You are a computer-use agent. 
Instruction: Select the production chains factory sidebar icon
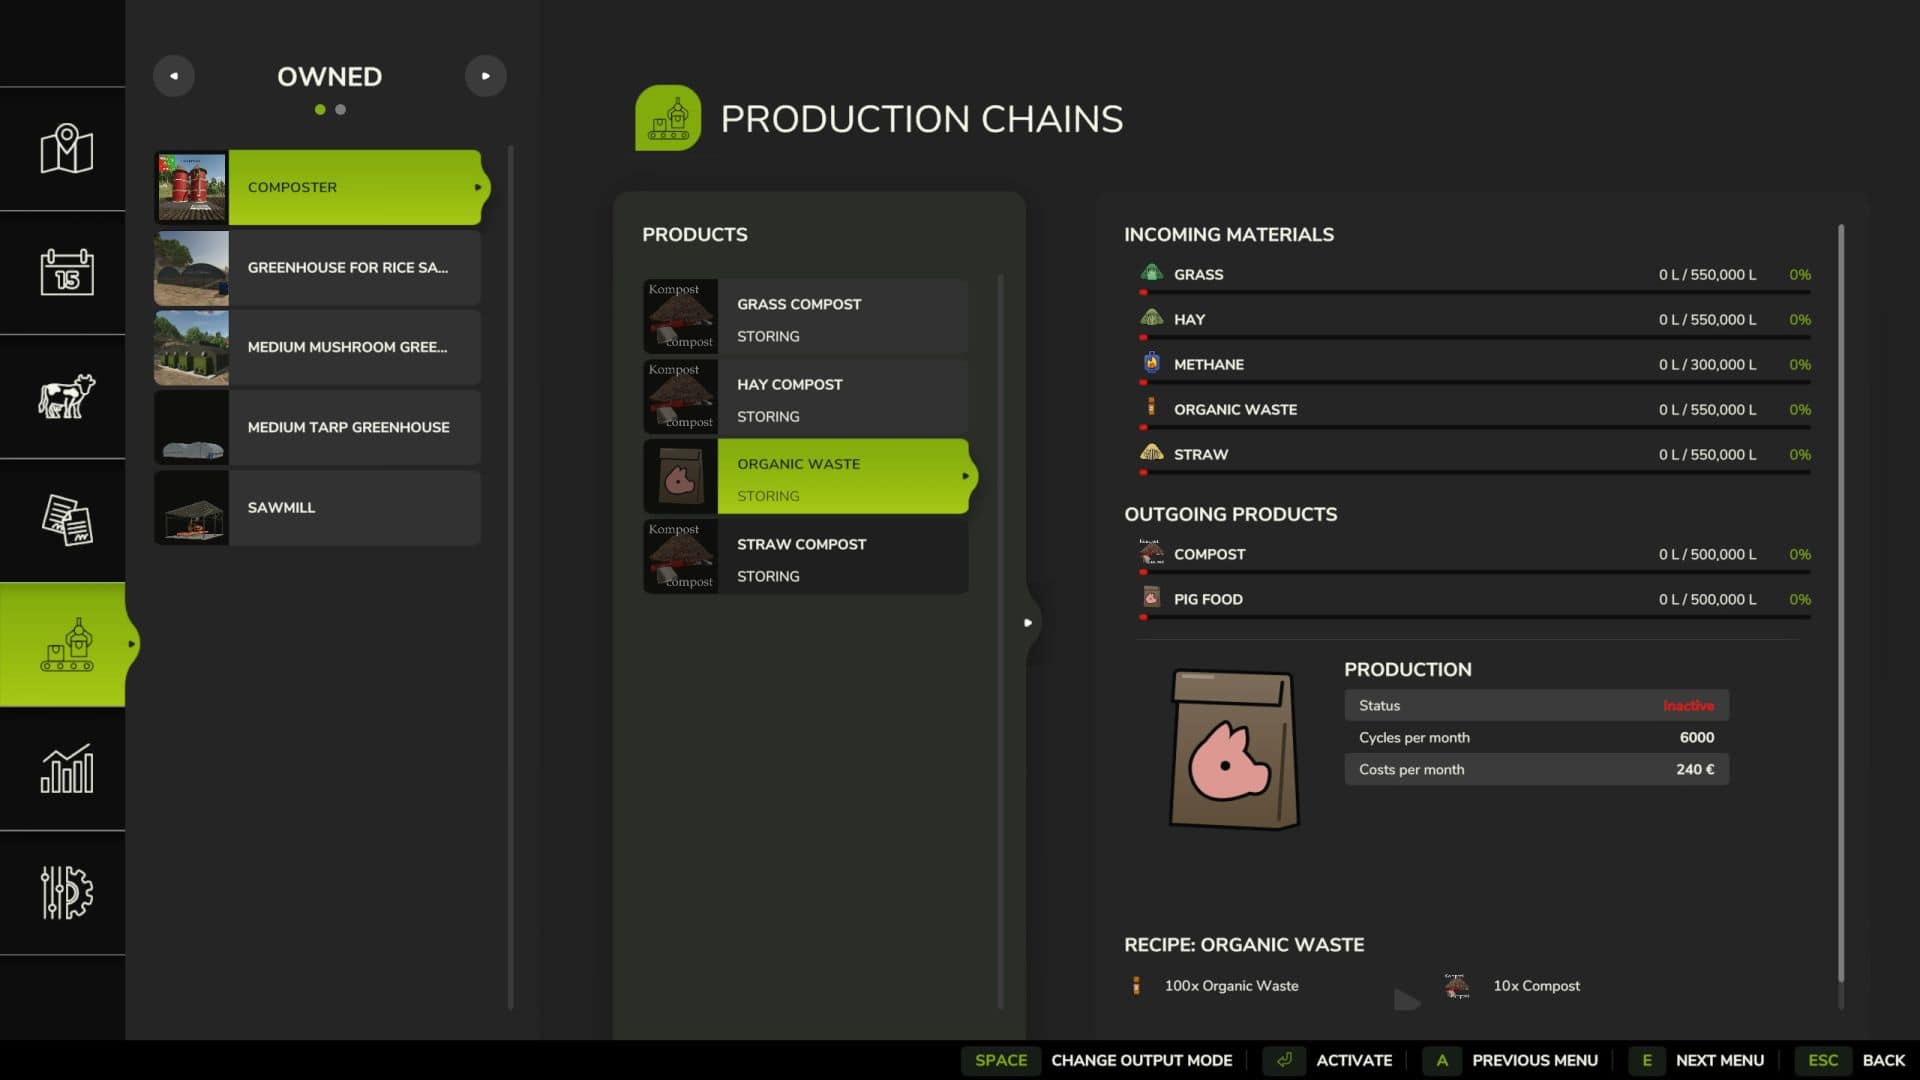click(66, 645)
